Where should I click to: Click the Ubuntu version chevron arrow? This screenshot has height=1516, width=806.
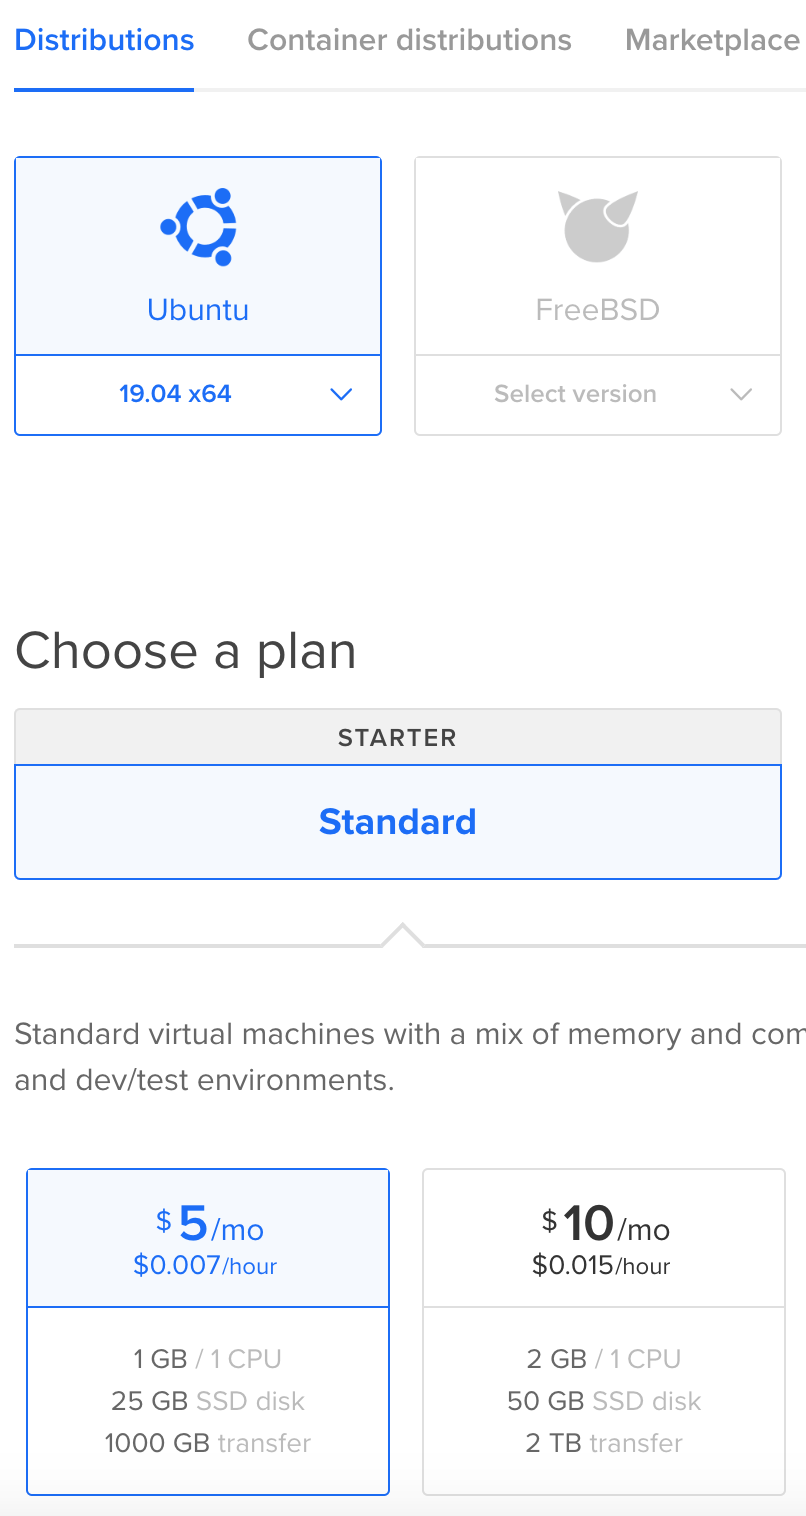[x=341, y=395]
